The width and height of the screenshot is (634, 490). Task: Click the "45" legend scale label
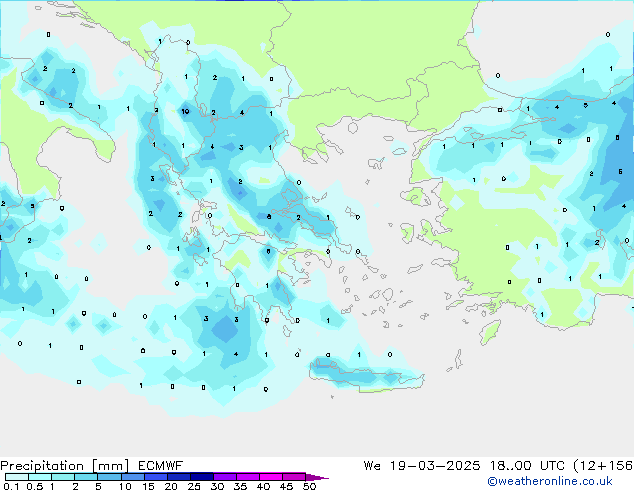click(286, 486)
